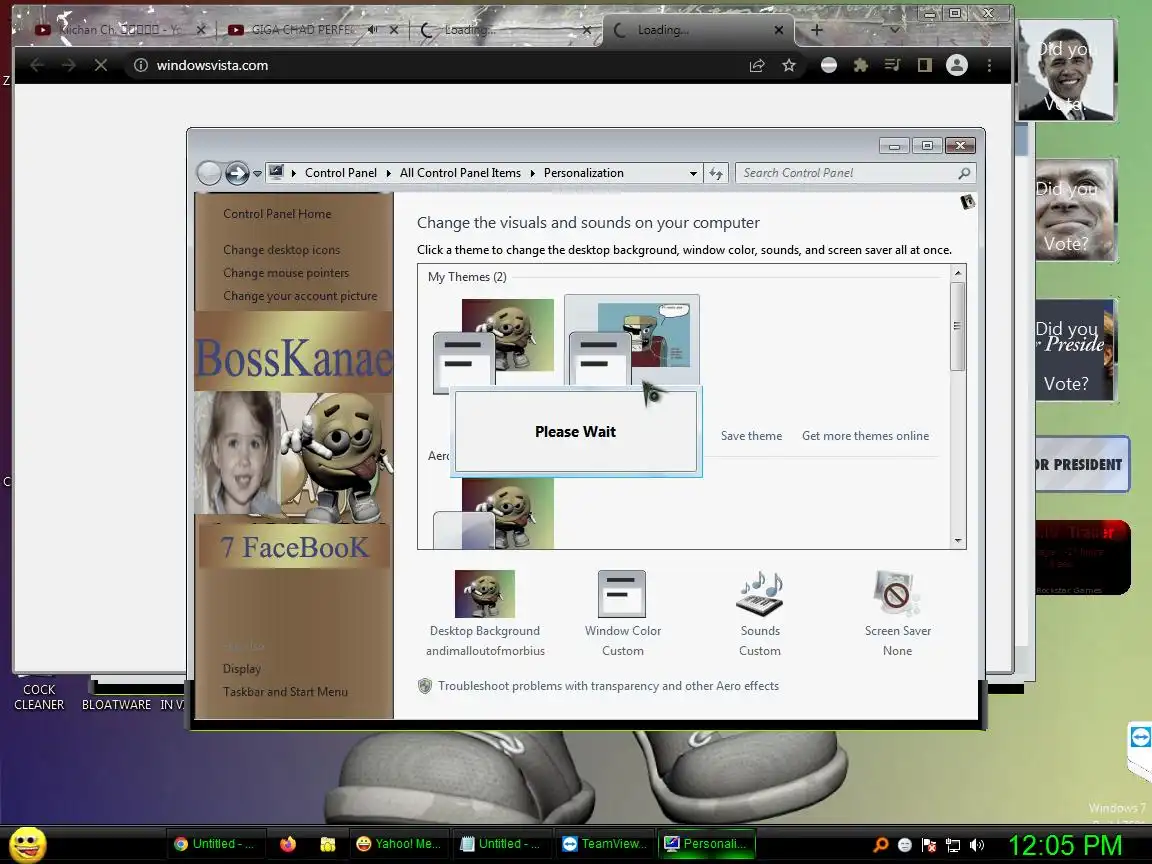Open Firefox from the taskbar
This screenshot has width=1152, height=864.
(x=287, y=844)
